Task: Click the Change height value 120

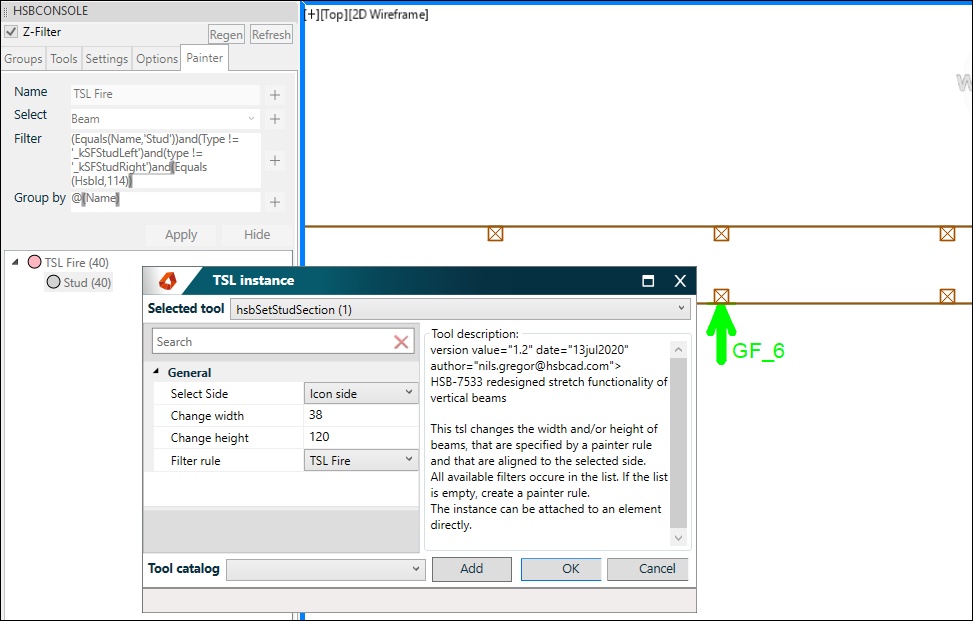Action: pos(361,437)
